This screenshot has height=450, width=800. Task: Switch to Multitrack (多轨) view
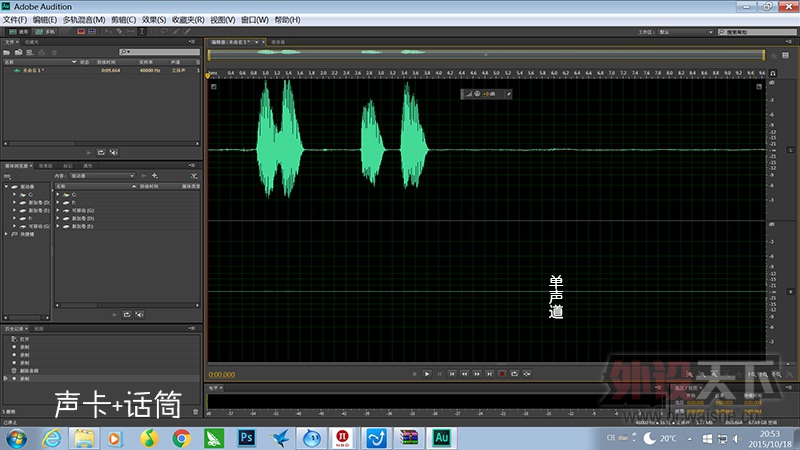45,32
